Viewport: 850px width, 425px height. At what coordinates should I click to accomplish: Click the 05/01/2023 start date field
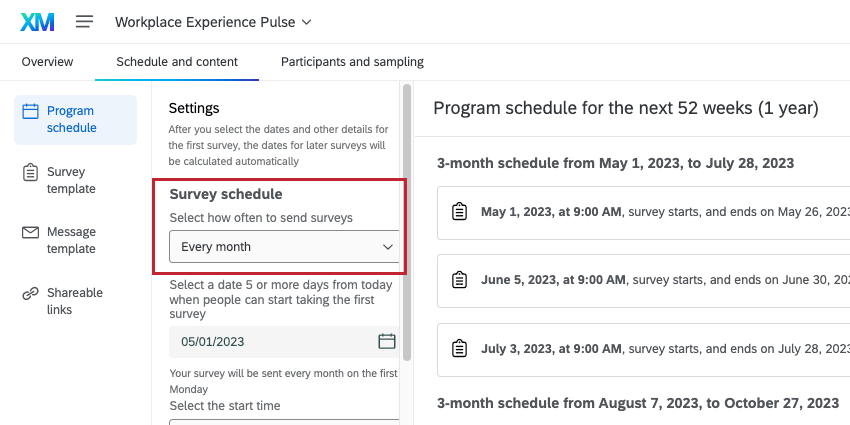click(270, 341)
